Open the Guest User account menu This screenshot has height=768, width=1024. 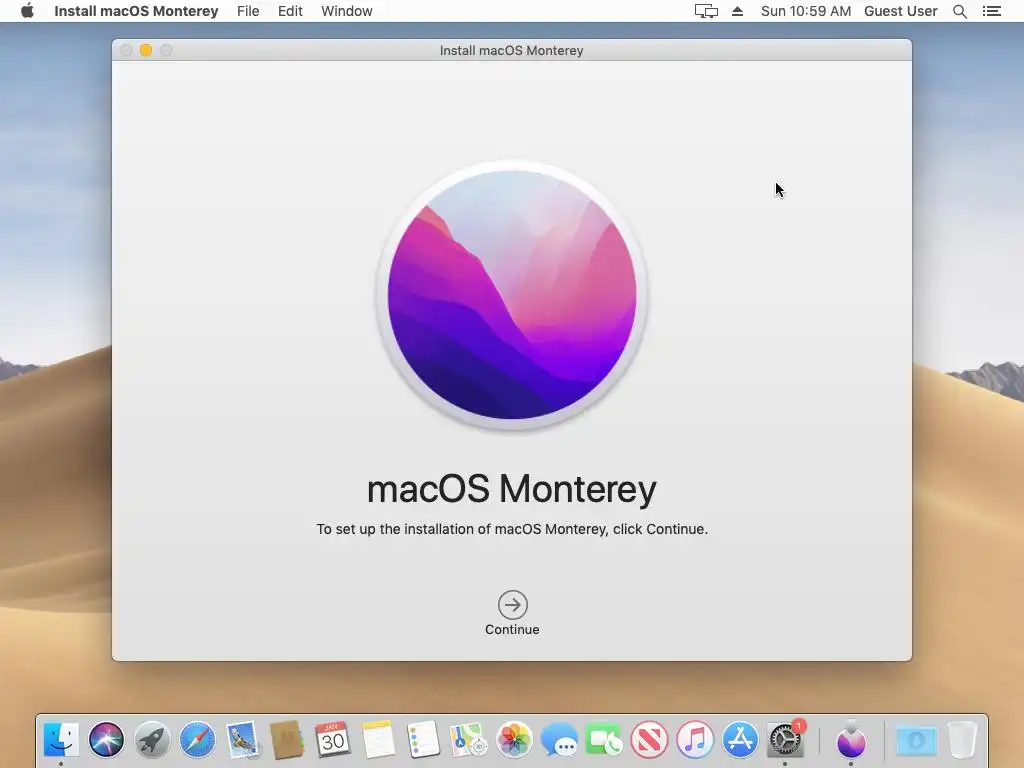tap(901, 11)
